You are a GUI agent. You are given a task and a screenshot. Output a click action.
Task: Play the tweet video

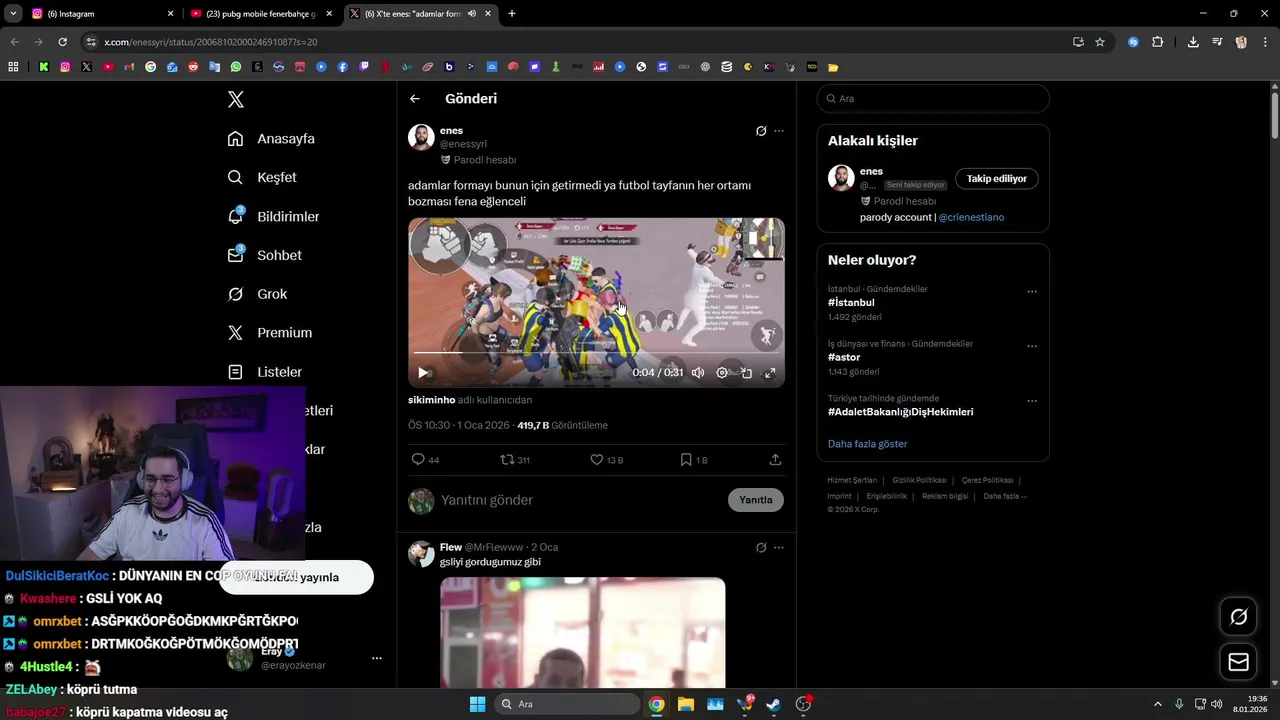coord(423,373)
